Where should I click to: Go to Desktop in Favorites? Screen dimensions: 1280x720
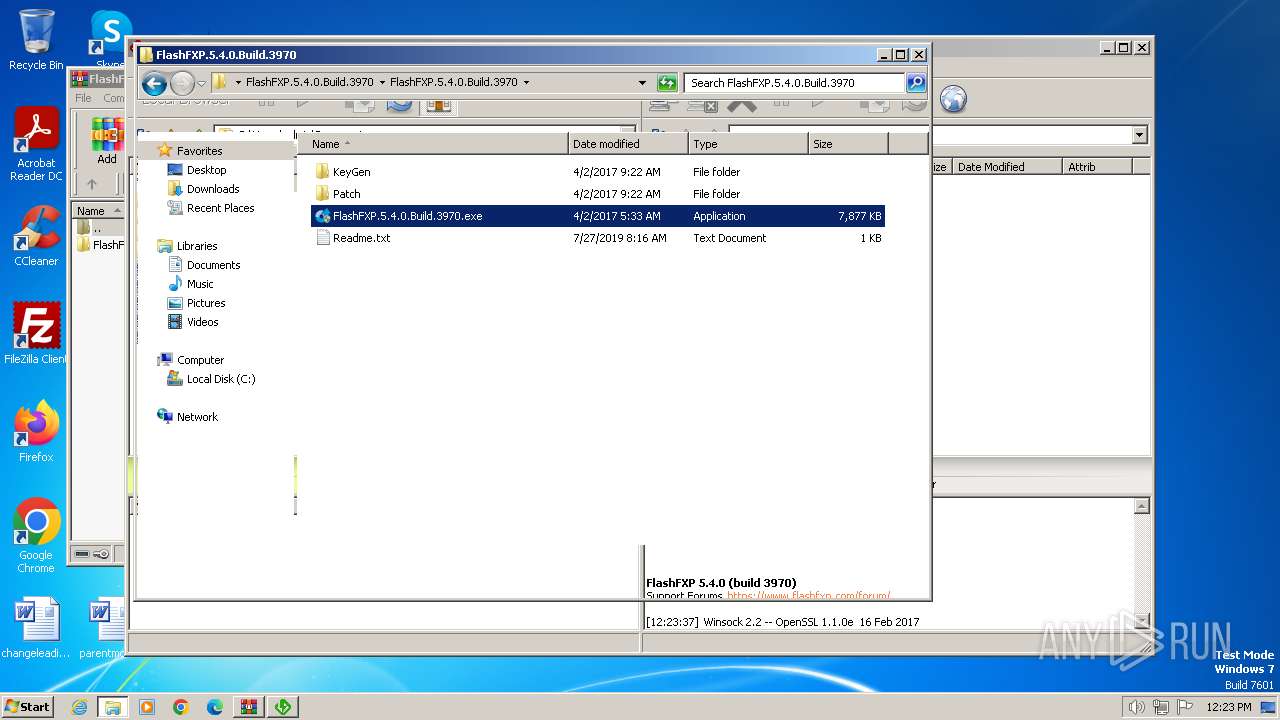[206, 170]
